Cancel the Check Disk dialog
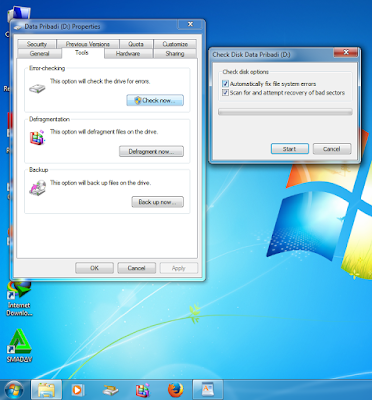 point(332,149)
